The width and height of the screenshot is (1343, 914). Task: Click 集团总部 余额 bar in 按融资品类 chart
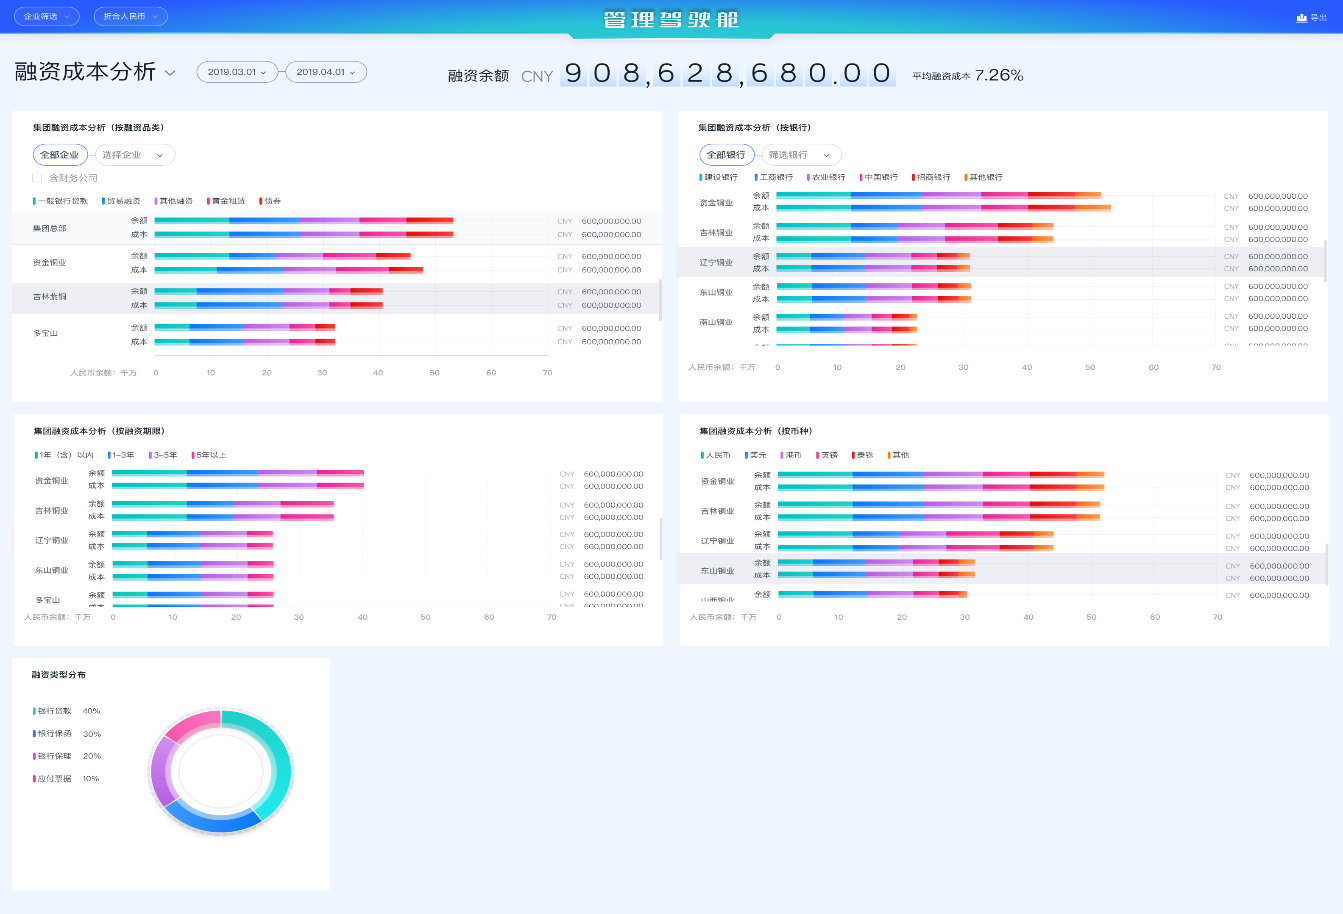[x=304, y=220]
